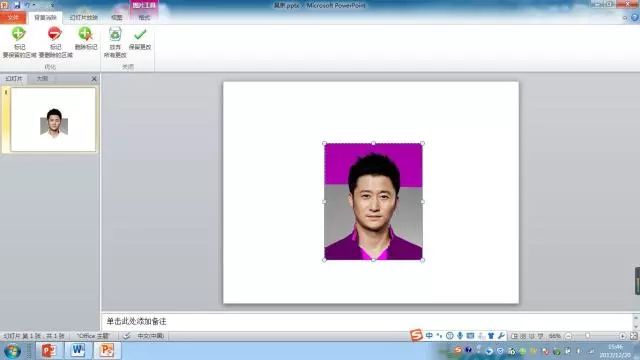Click the Sogou microphone voice input icon

pos(460,336)
